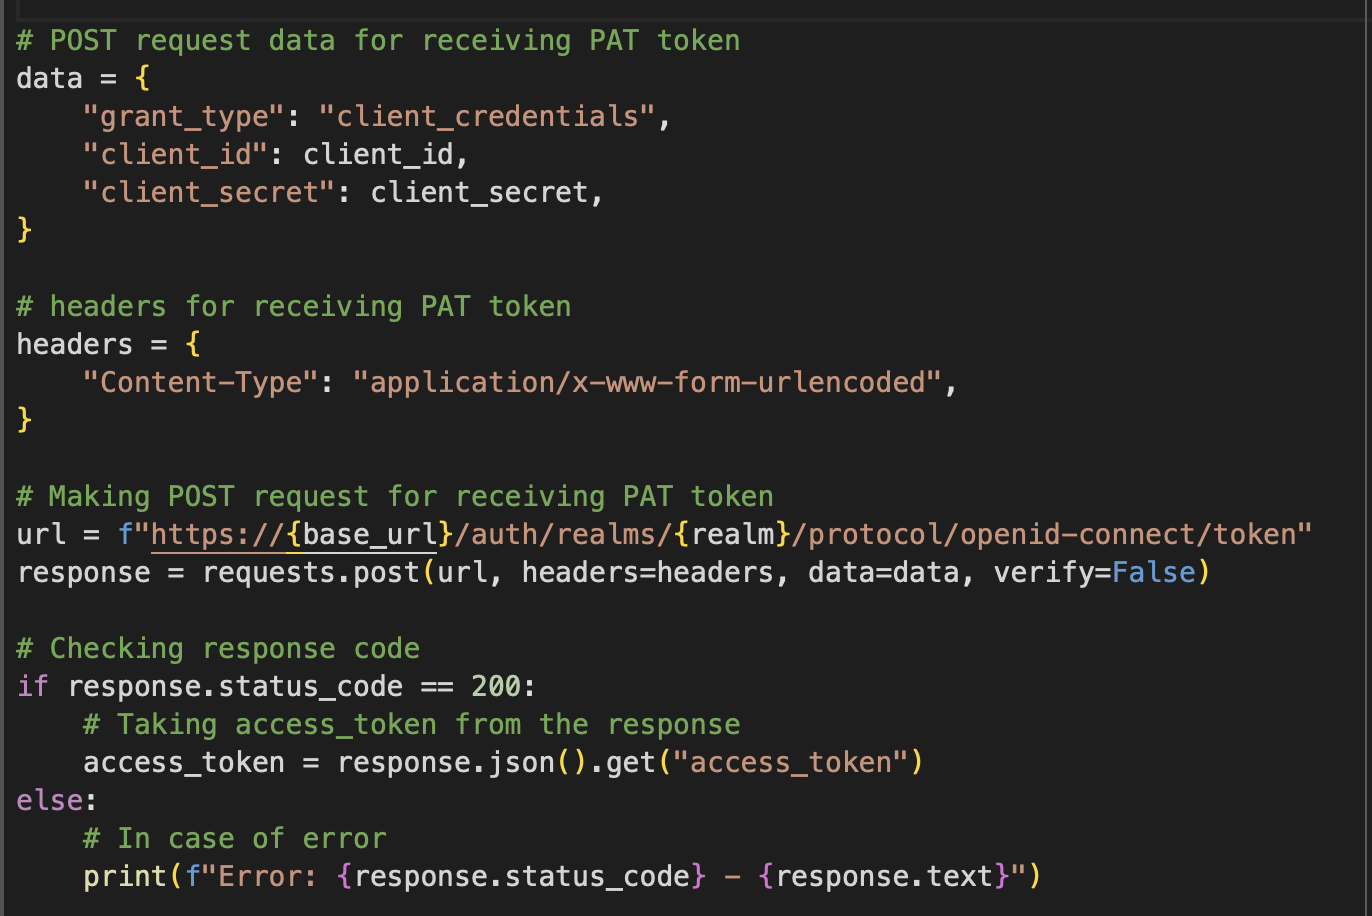The height and width of the screenshot is (916, 1372).
Task: Select the "client_credentials" string value
Action: point(487,117)
